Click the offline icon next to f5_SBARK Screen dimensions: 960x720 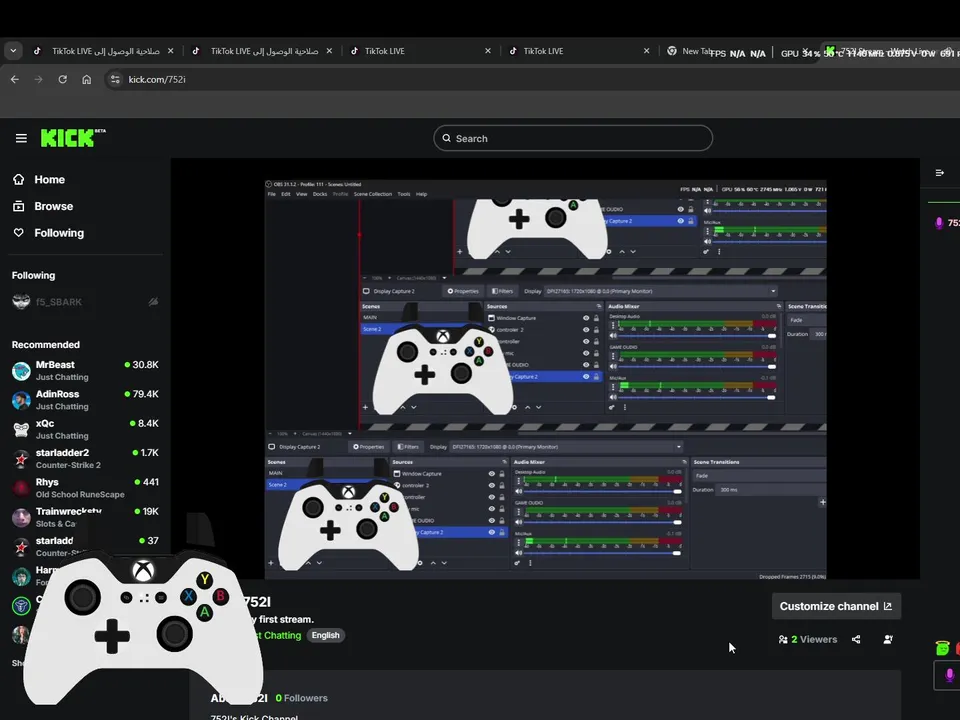(x=153, y=302)
